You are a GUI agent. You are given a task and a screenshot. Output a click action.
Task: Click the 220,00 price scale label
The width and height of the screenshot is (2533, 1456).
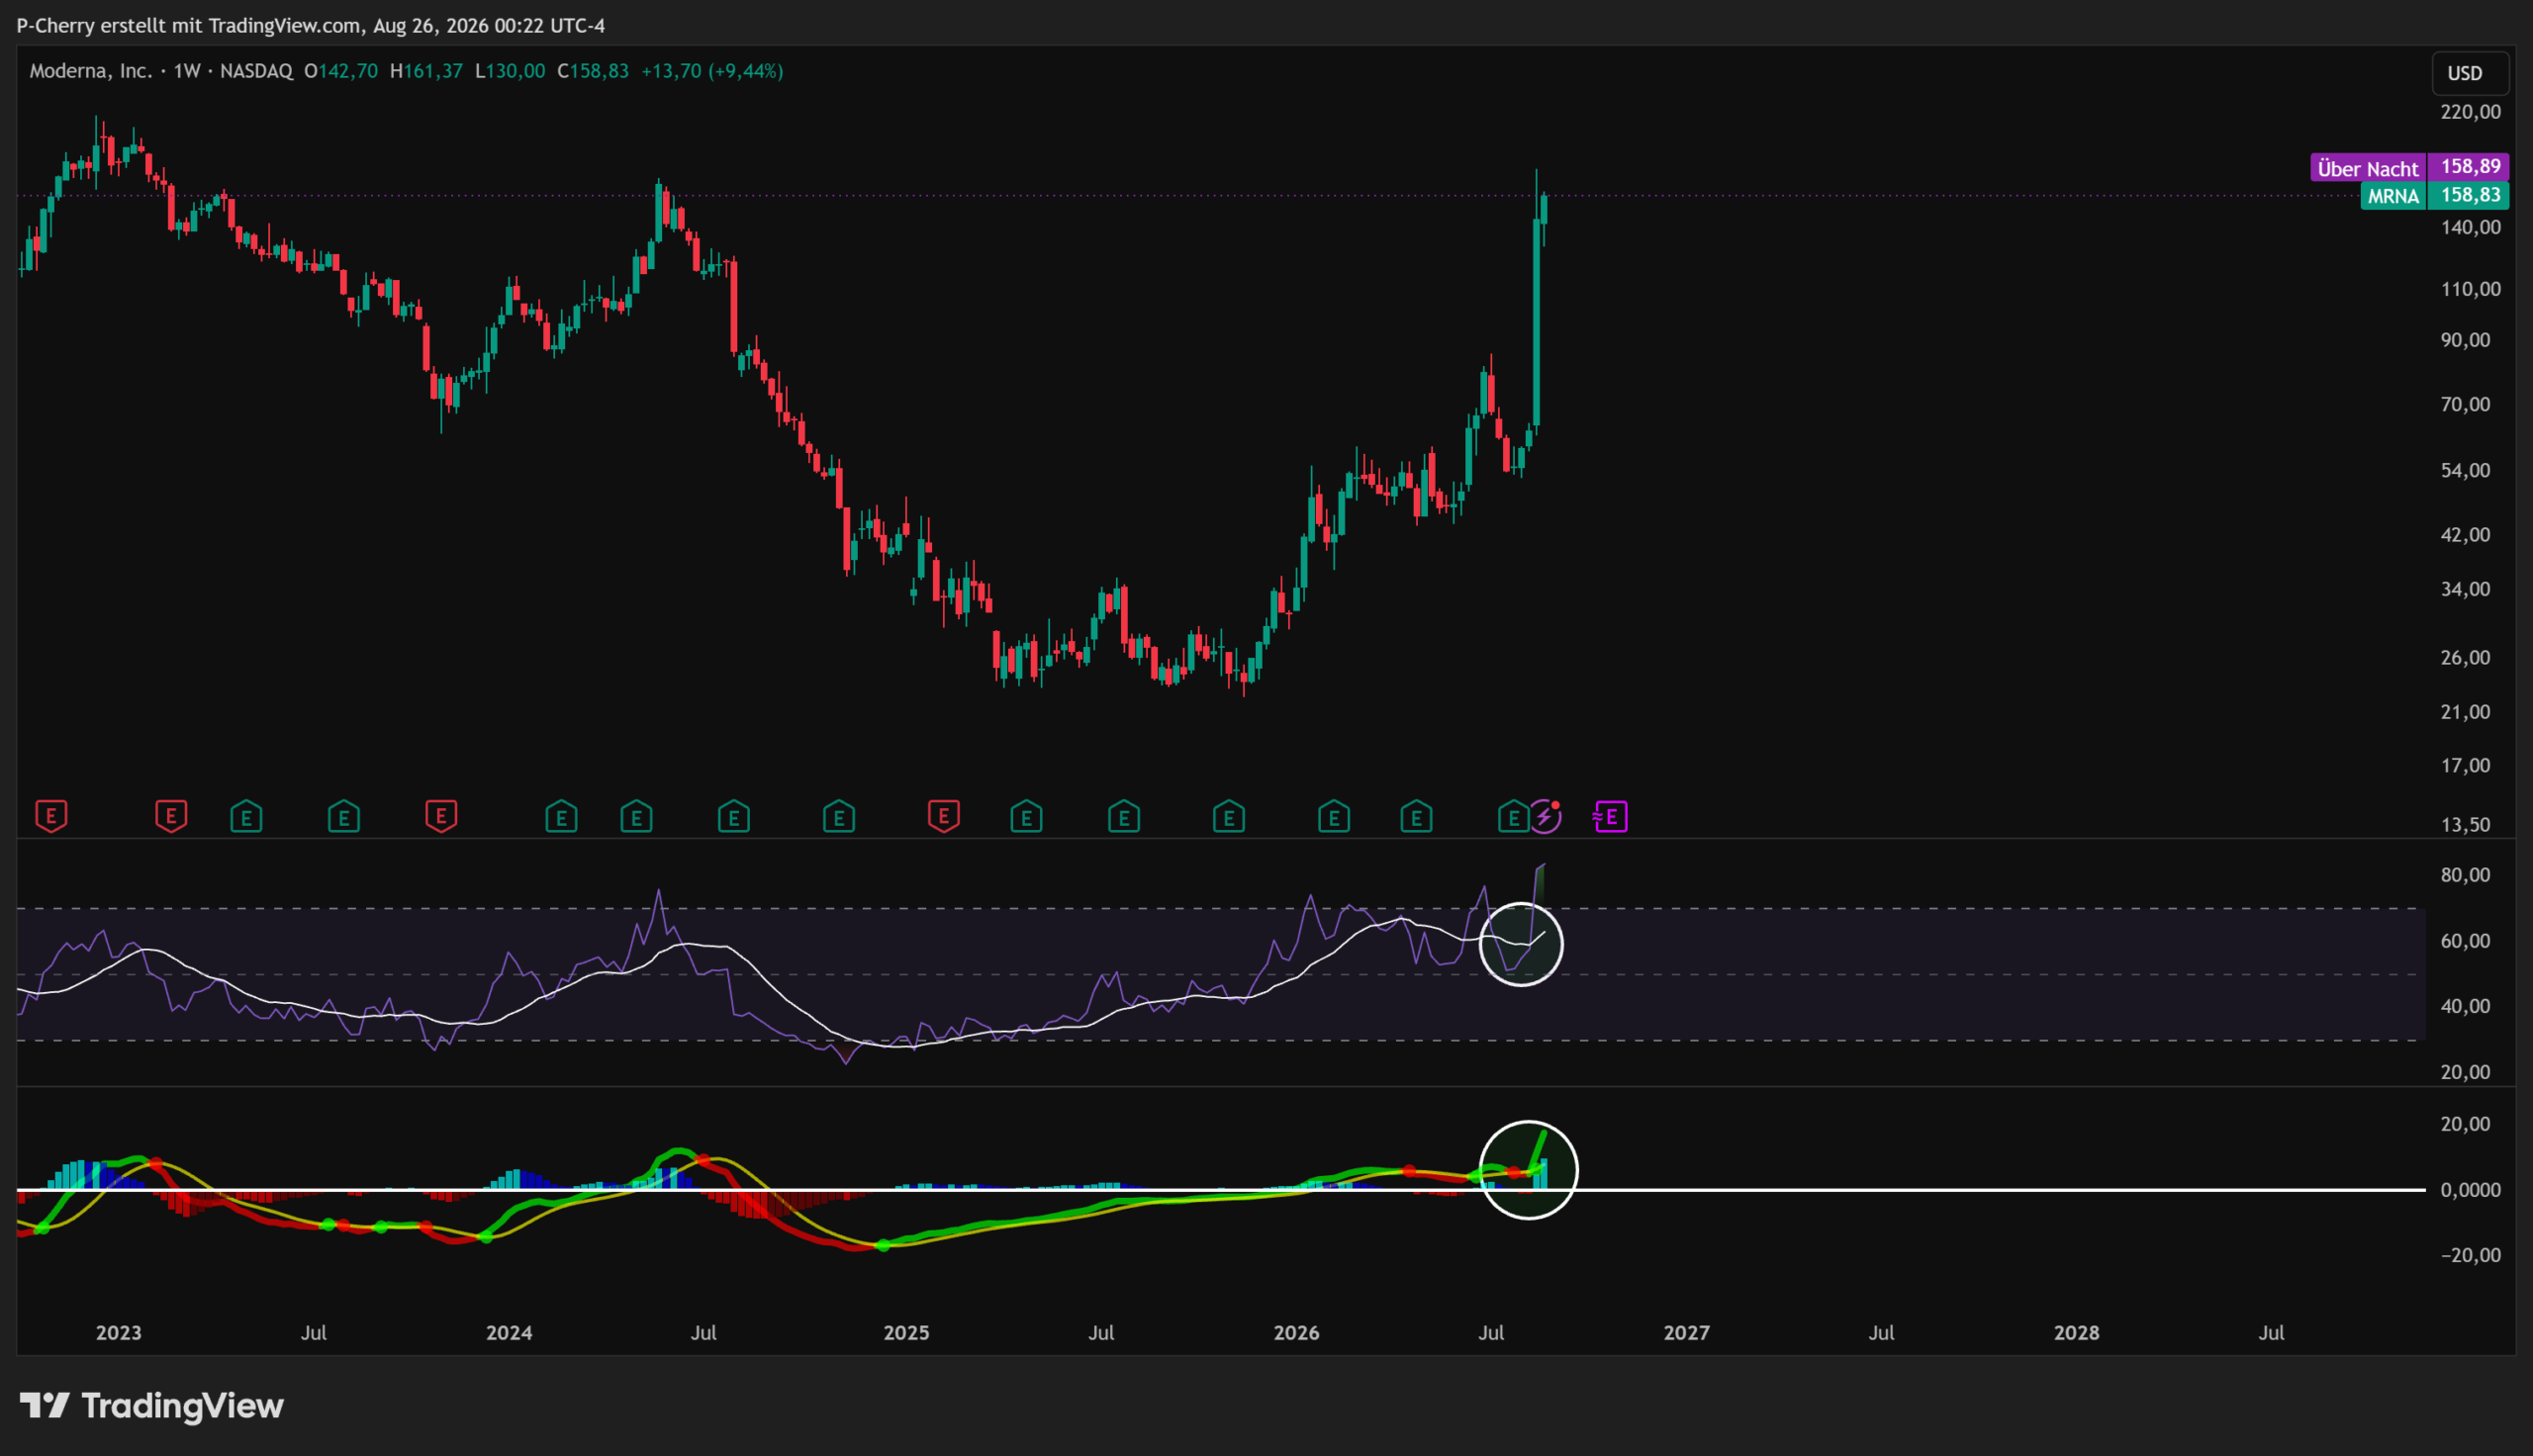pos(2470,112)
